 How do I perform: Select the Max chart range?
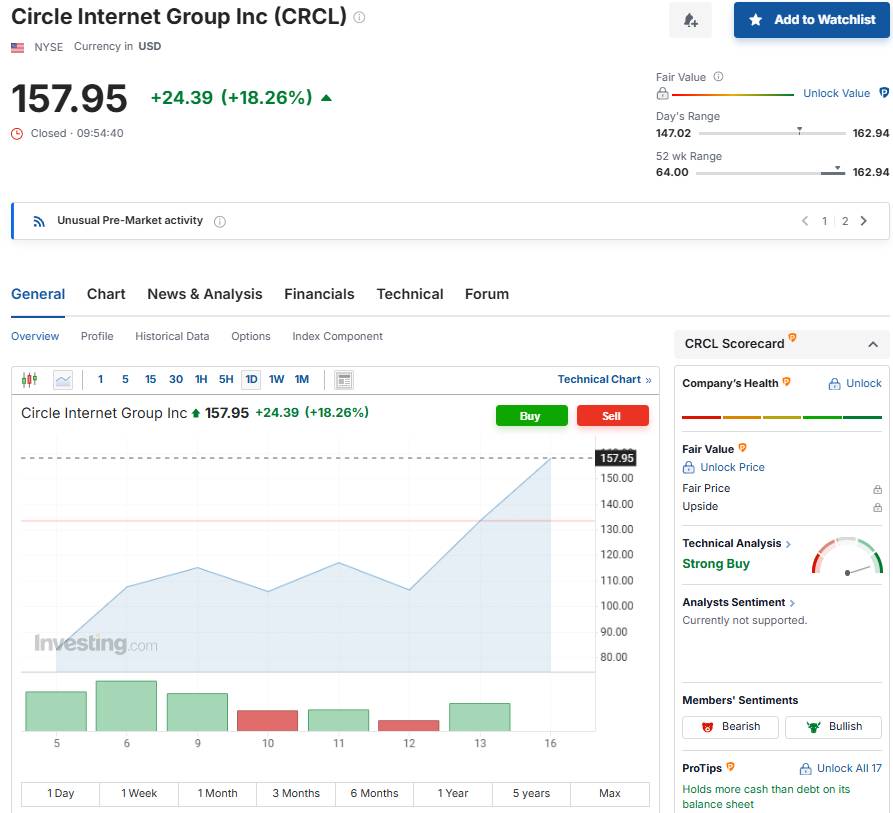click(x=610, y=794)
